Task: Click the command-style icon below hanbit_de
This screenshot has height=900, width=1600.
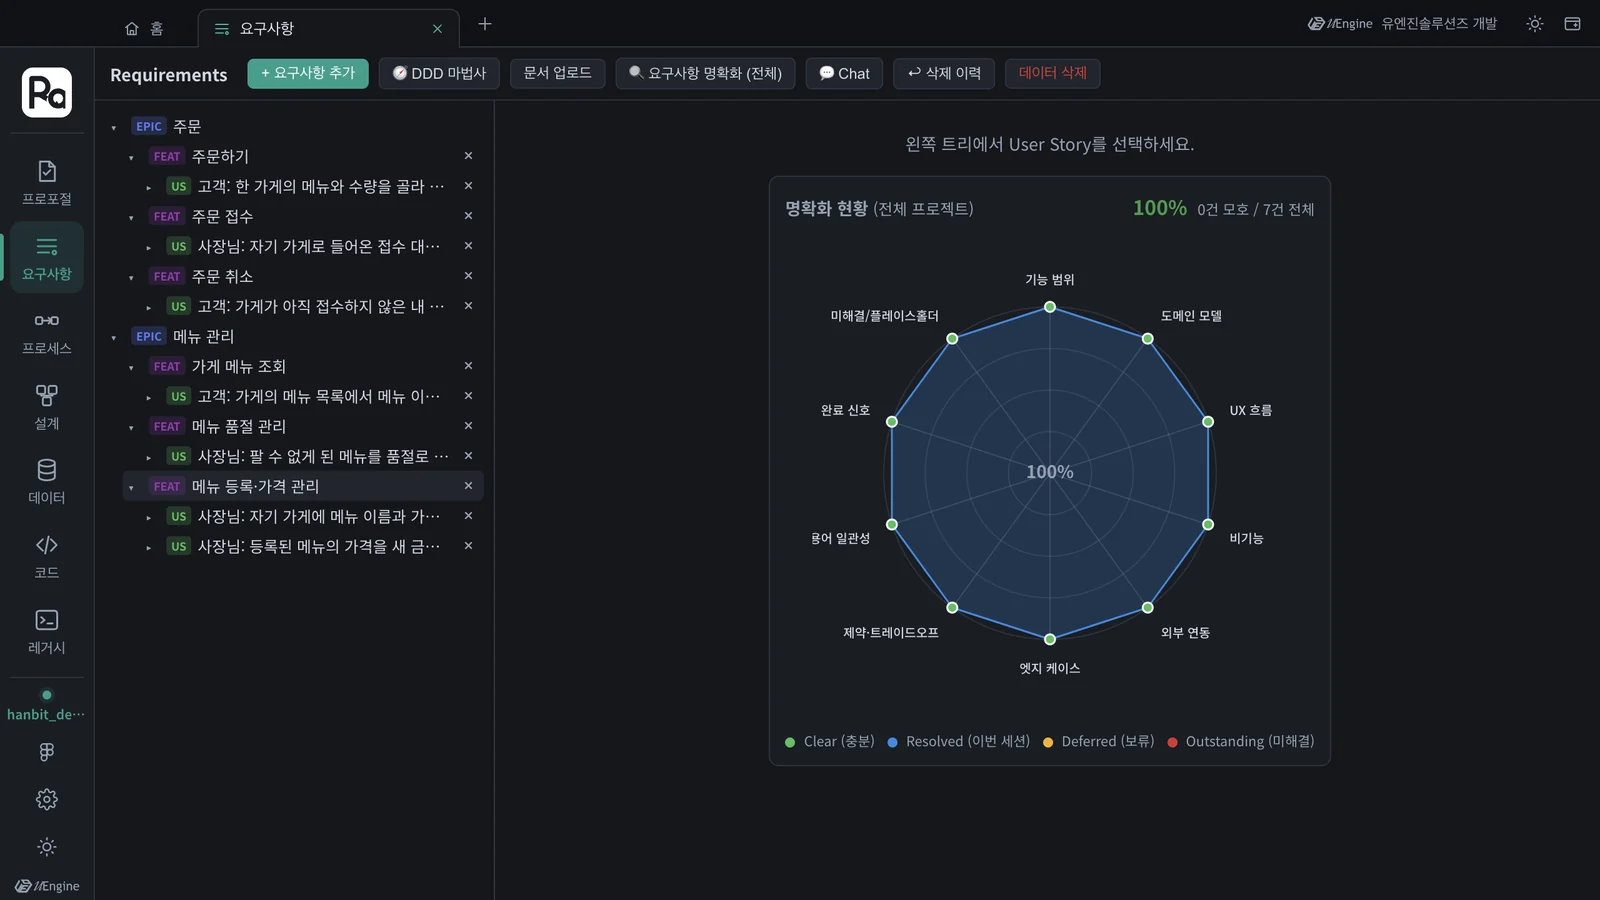Action: coord(47,752)
